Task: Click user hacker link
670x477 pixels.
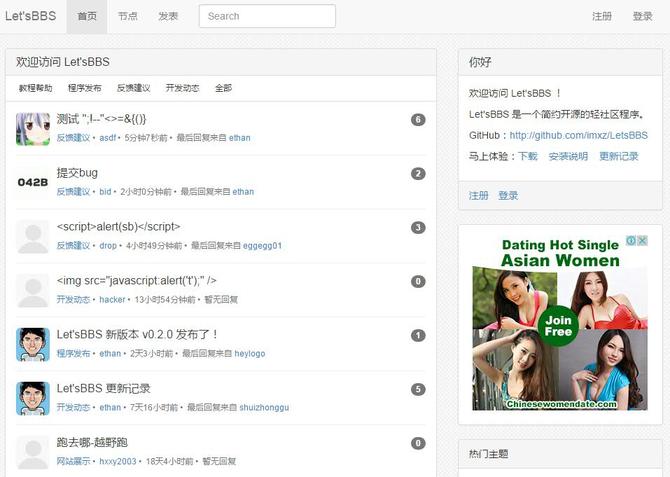Action: pyautogui.click(x=112, y=300)
